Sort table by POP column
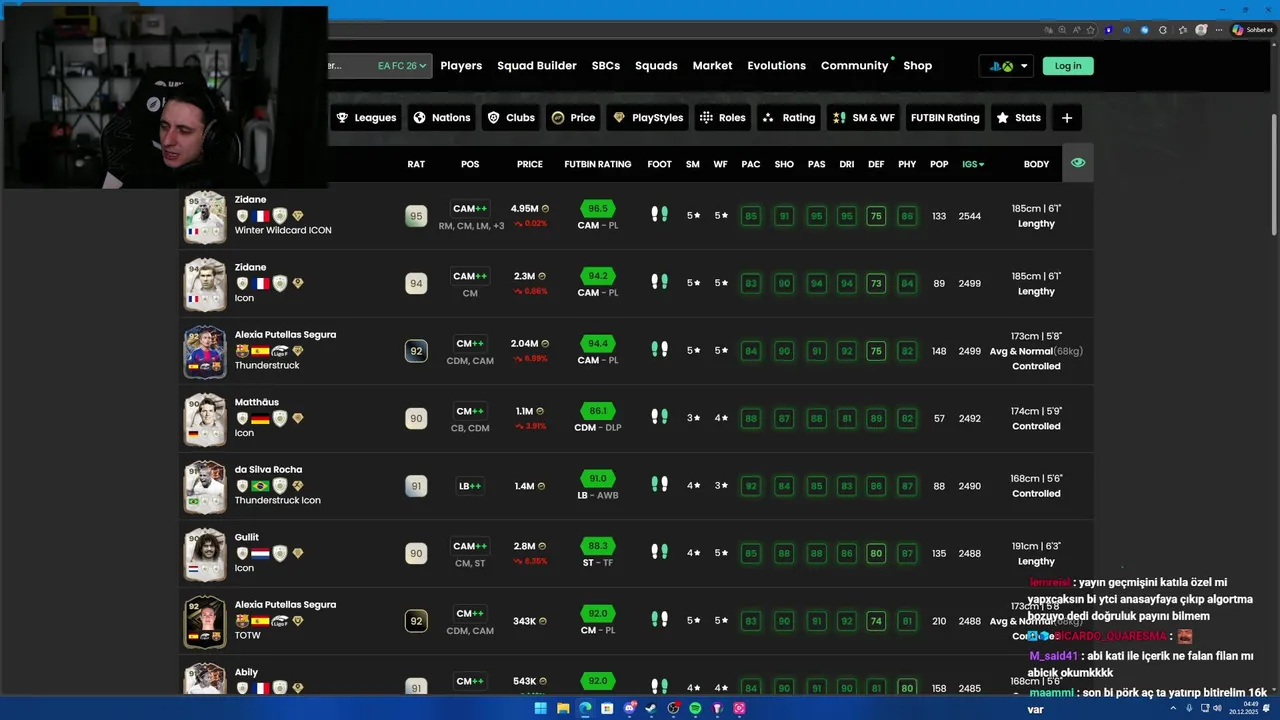1280x720 pixels. pos(939,164)
